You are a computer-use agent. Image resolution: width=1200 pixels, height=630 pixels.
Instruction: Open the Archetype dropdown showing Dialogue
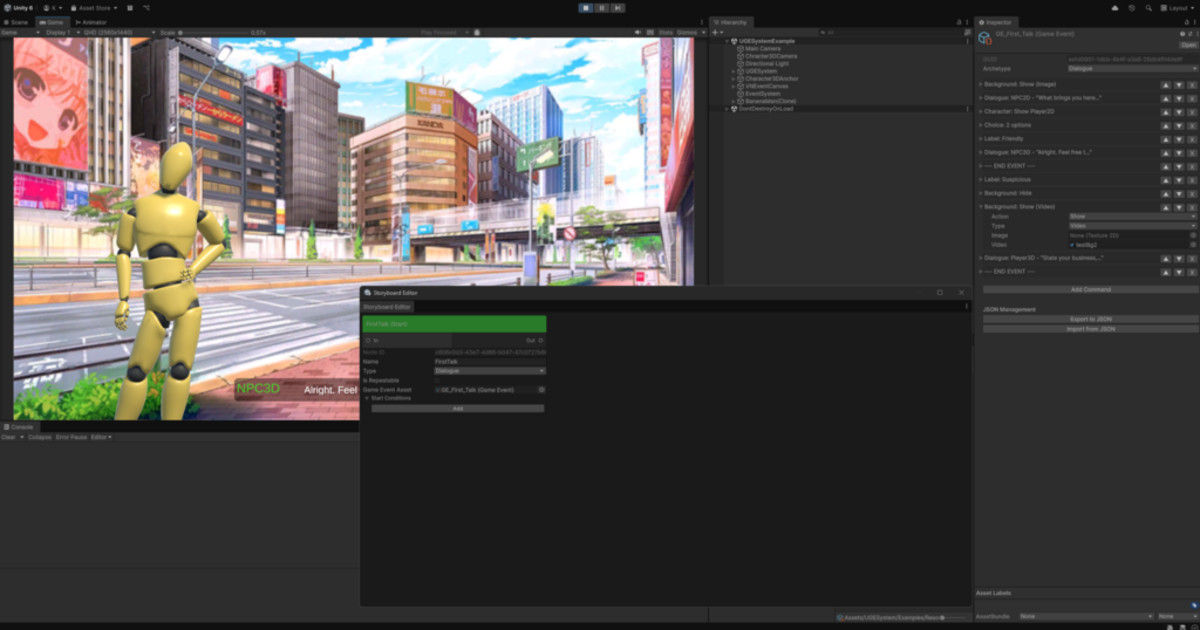(1131, 68)
